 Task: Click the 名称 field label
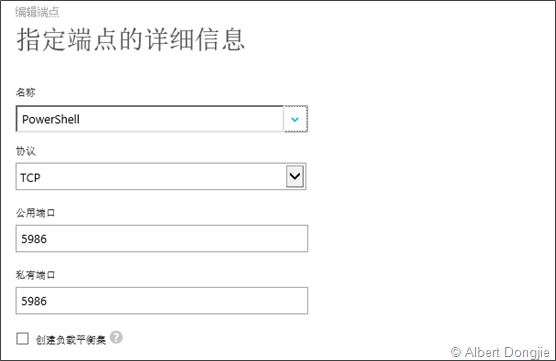26,93
